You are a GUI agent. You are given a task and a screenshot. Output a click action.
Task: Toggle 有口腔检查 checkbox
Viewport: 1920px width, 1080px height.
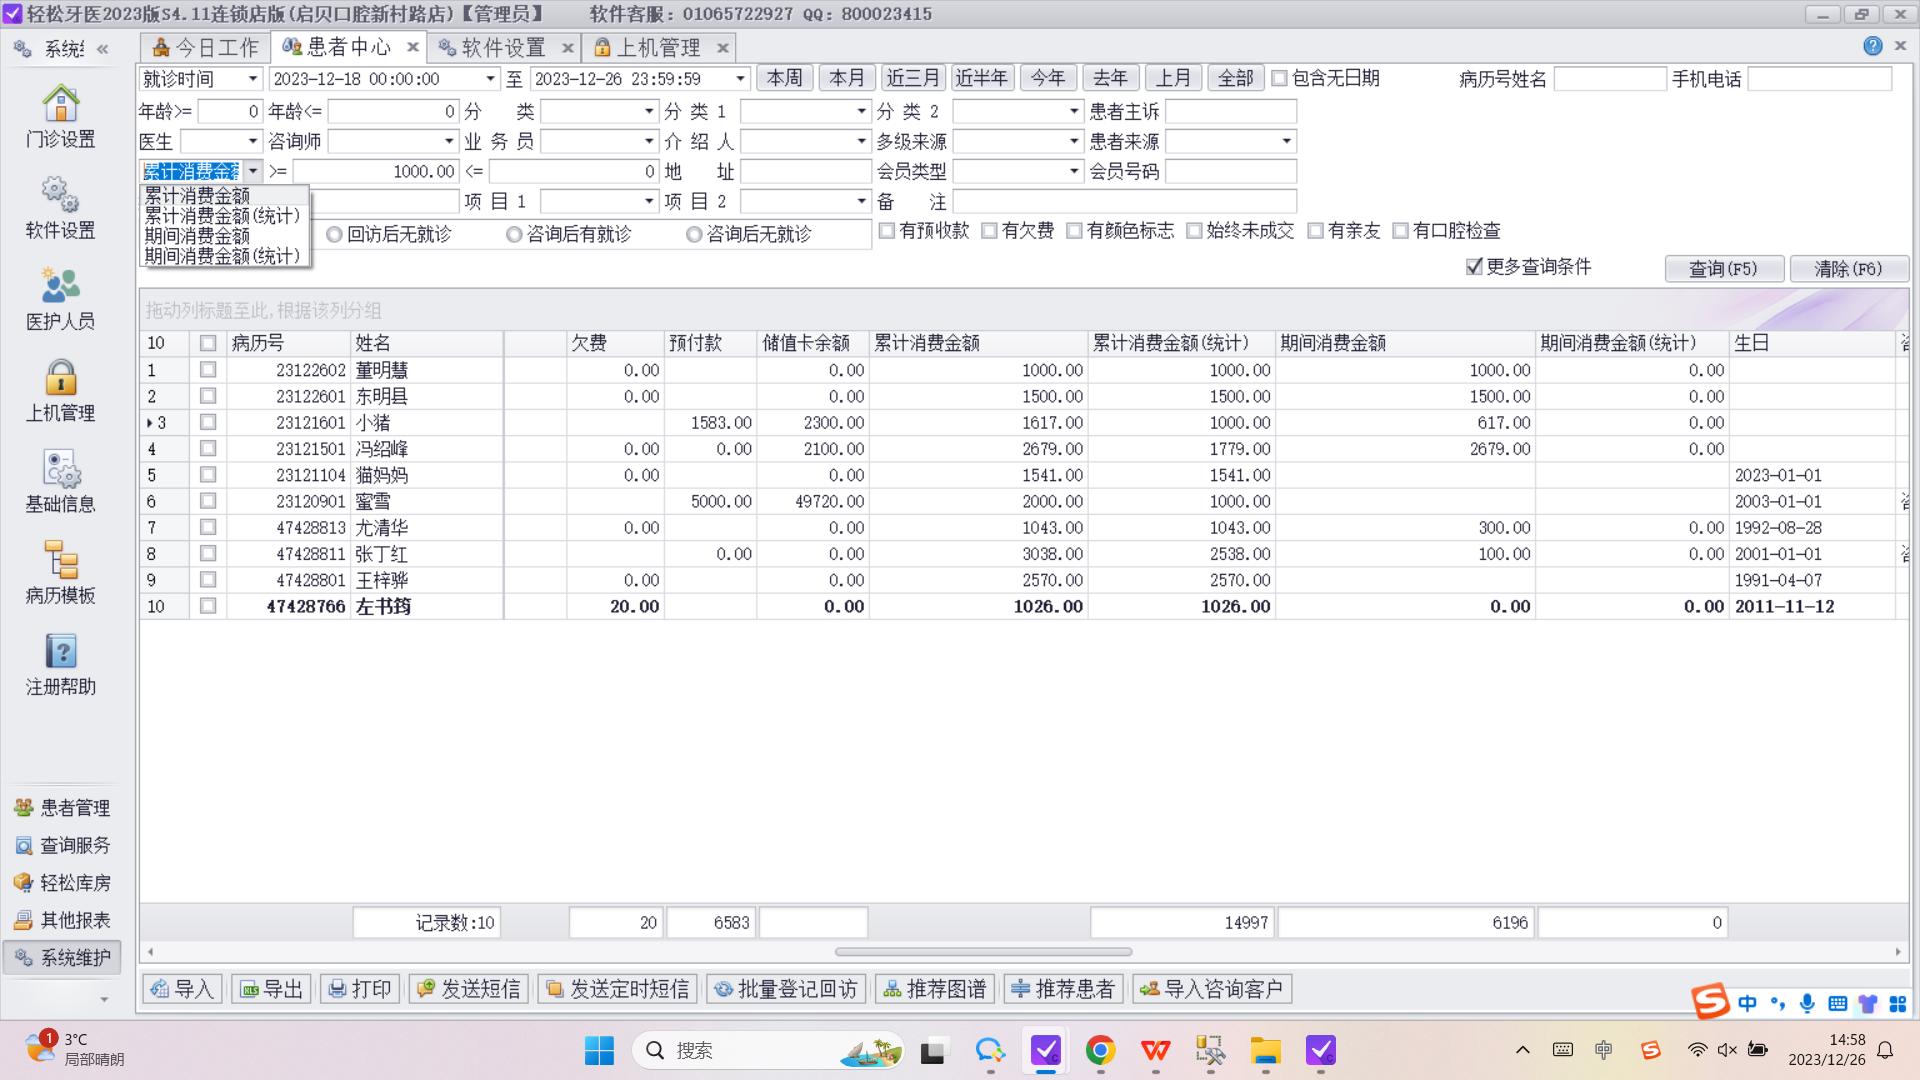[1401, 231]
